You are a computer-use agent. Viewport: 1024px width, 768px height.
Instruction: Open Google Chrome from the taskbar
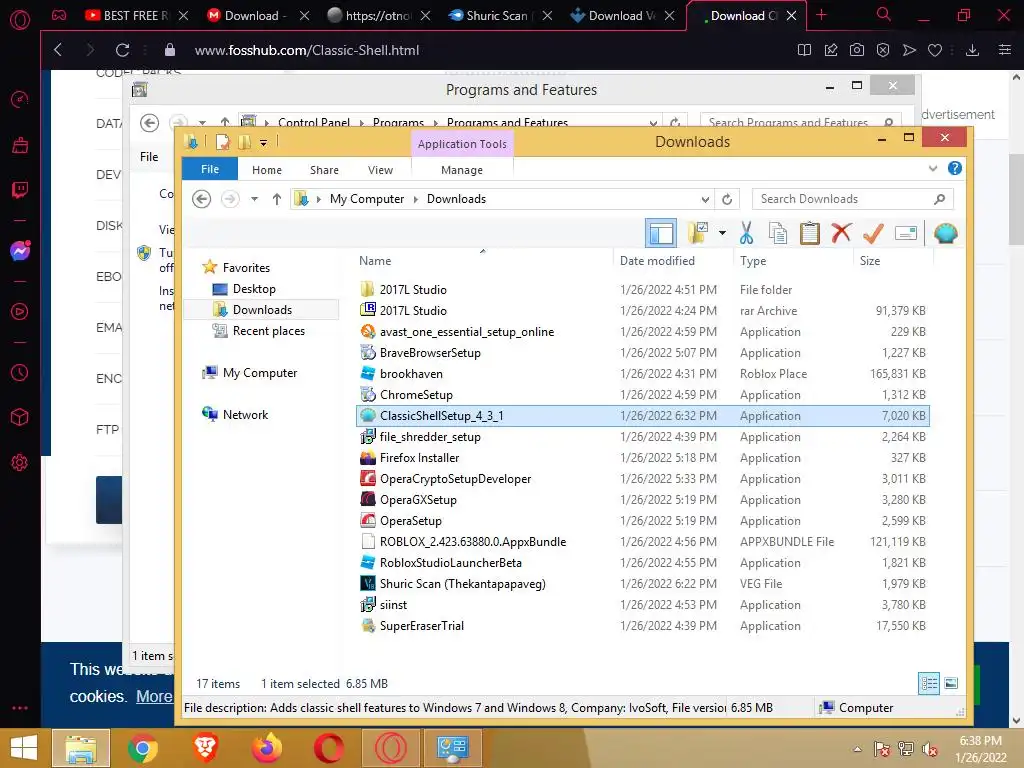142,748
